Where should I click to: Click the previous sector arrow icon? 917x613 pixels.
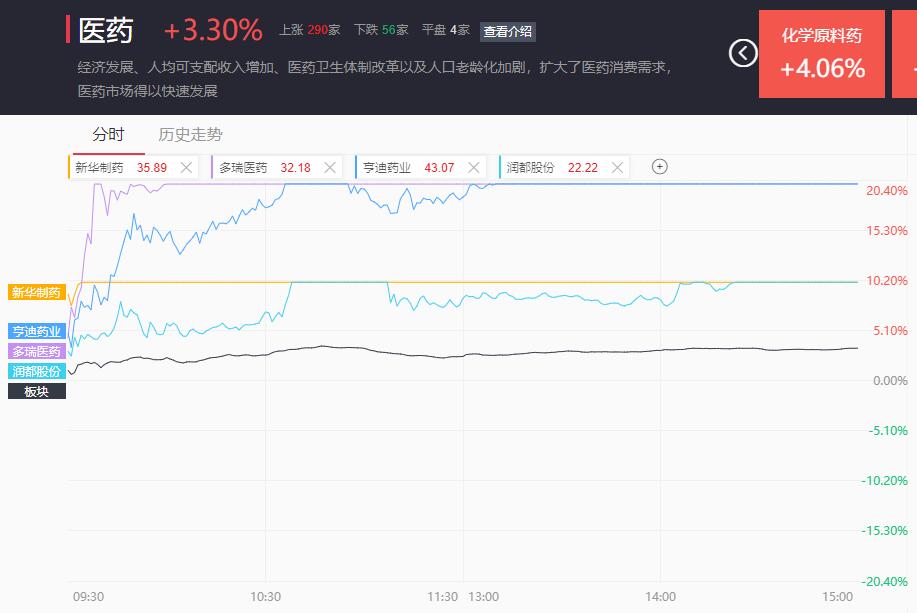(x=743, y=54)
